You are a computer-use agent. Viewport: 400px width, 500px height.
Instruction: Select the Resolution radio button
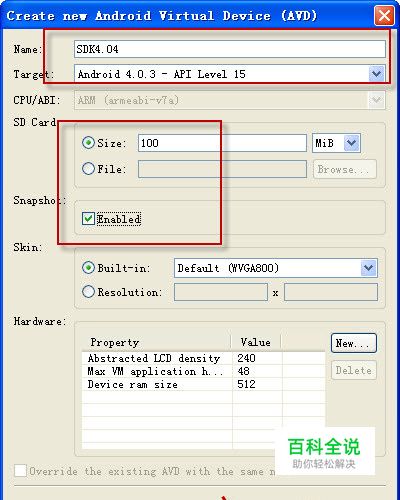(x=88, y=292)
